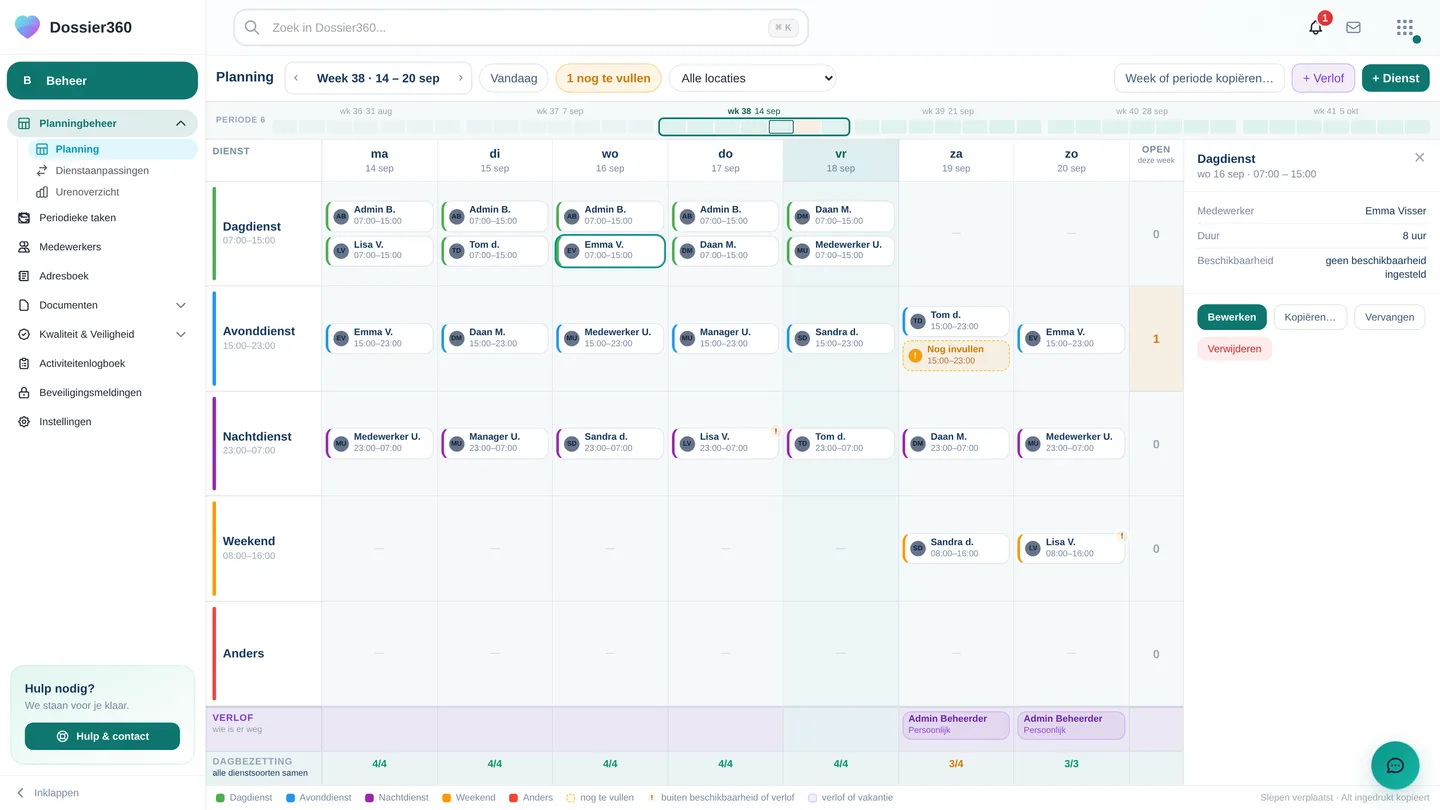Viewport: 1440px width, 810px height.
Task: Click the Dossier360 heart logo
Action: tap(28, 27)
